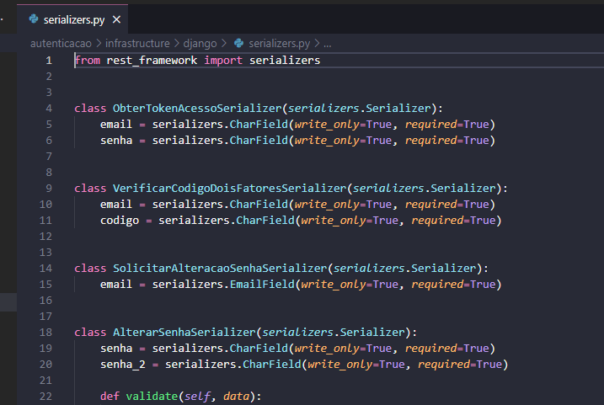The width and height of the screenshot is (604, 405).
Task: Click the Python file icon in the serializers.py tab
Action: (34, 19)
